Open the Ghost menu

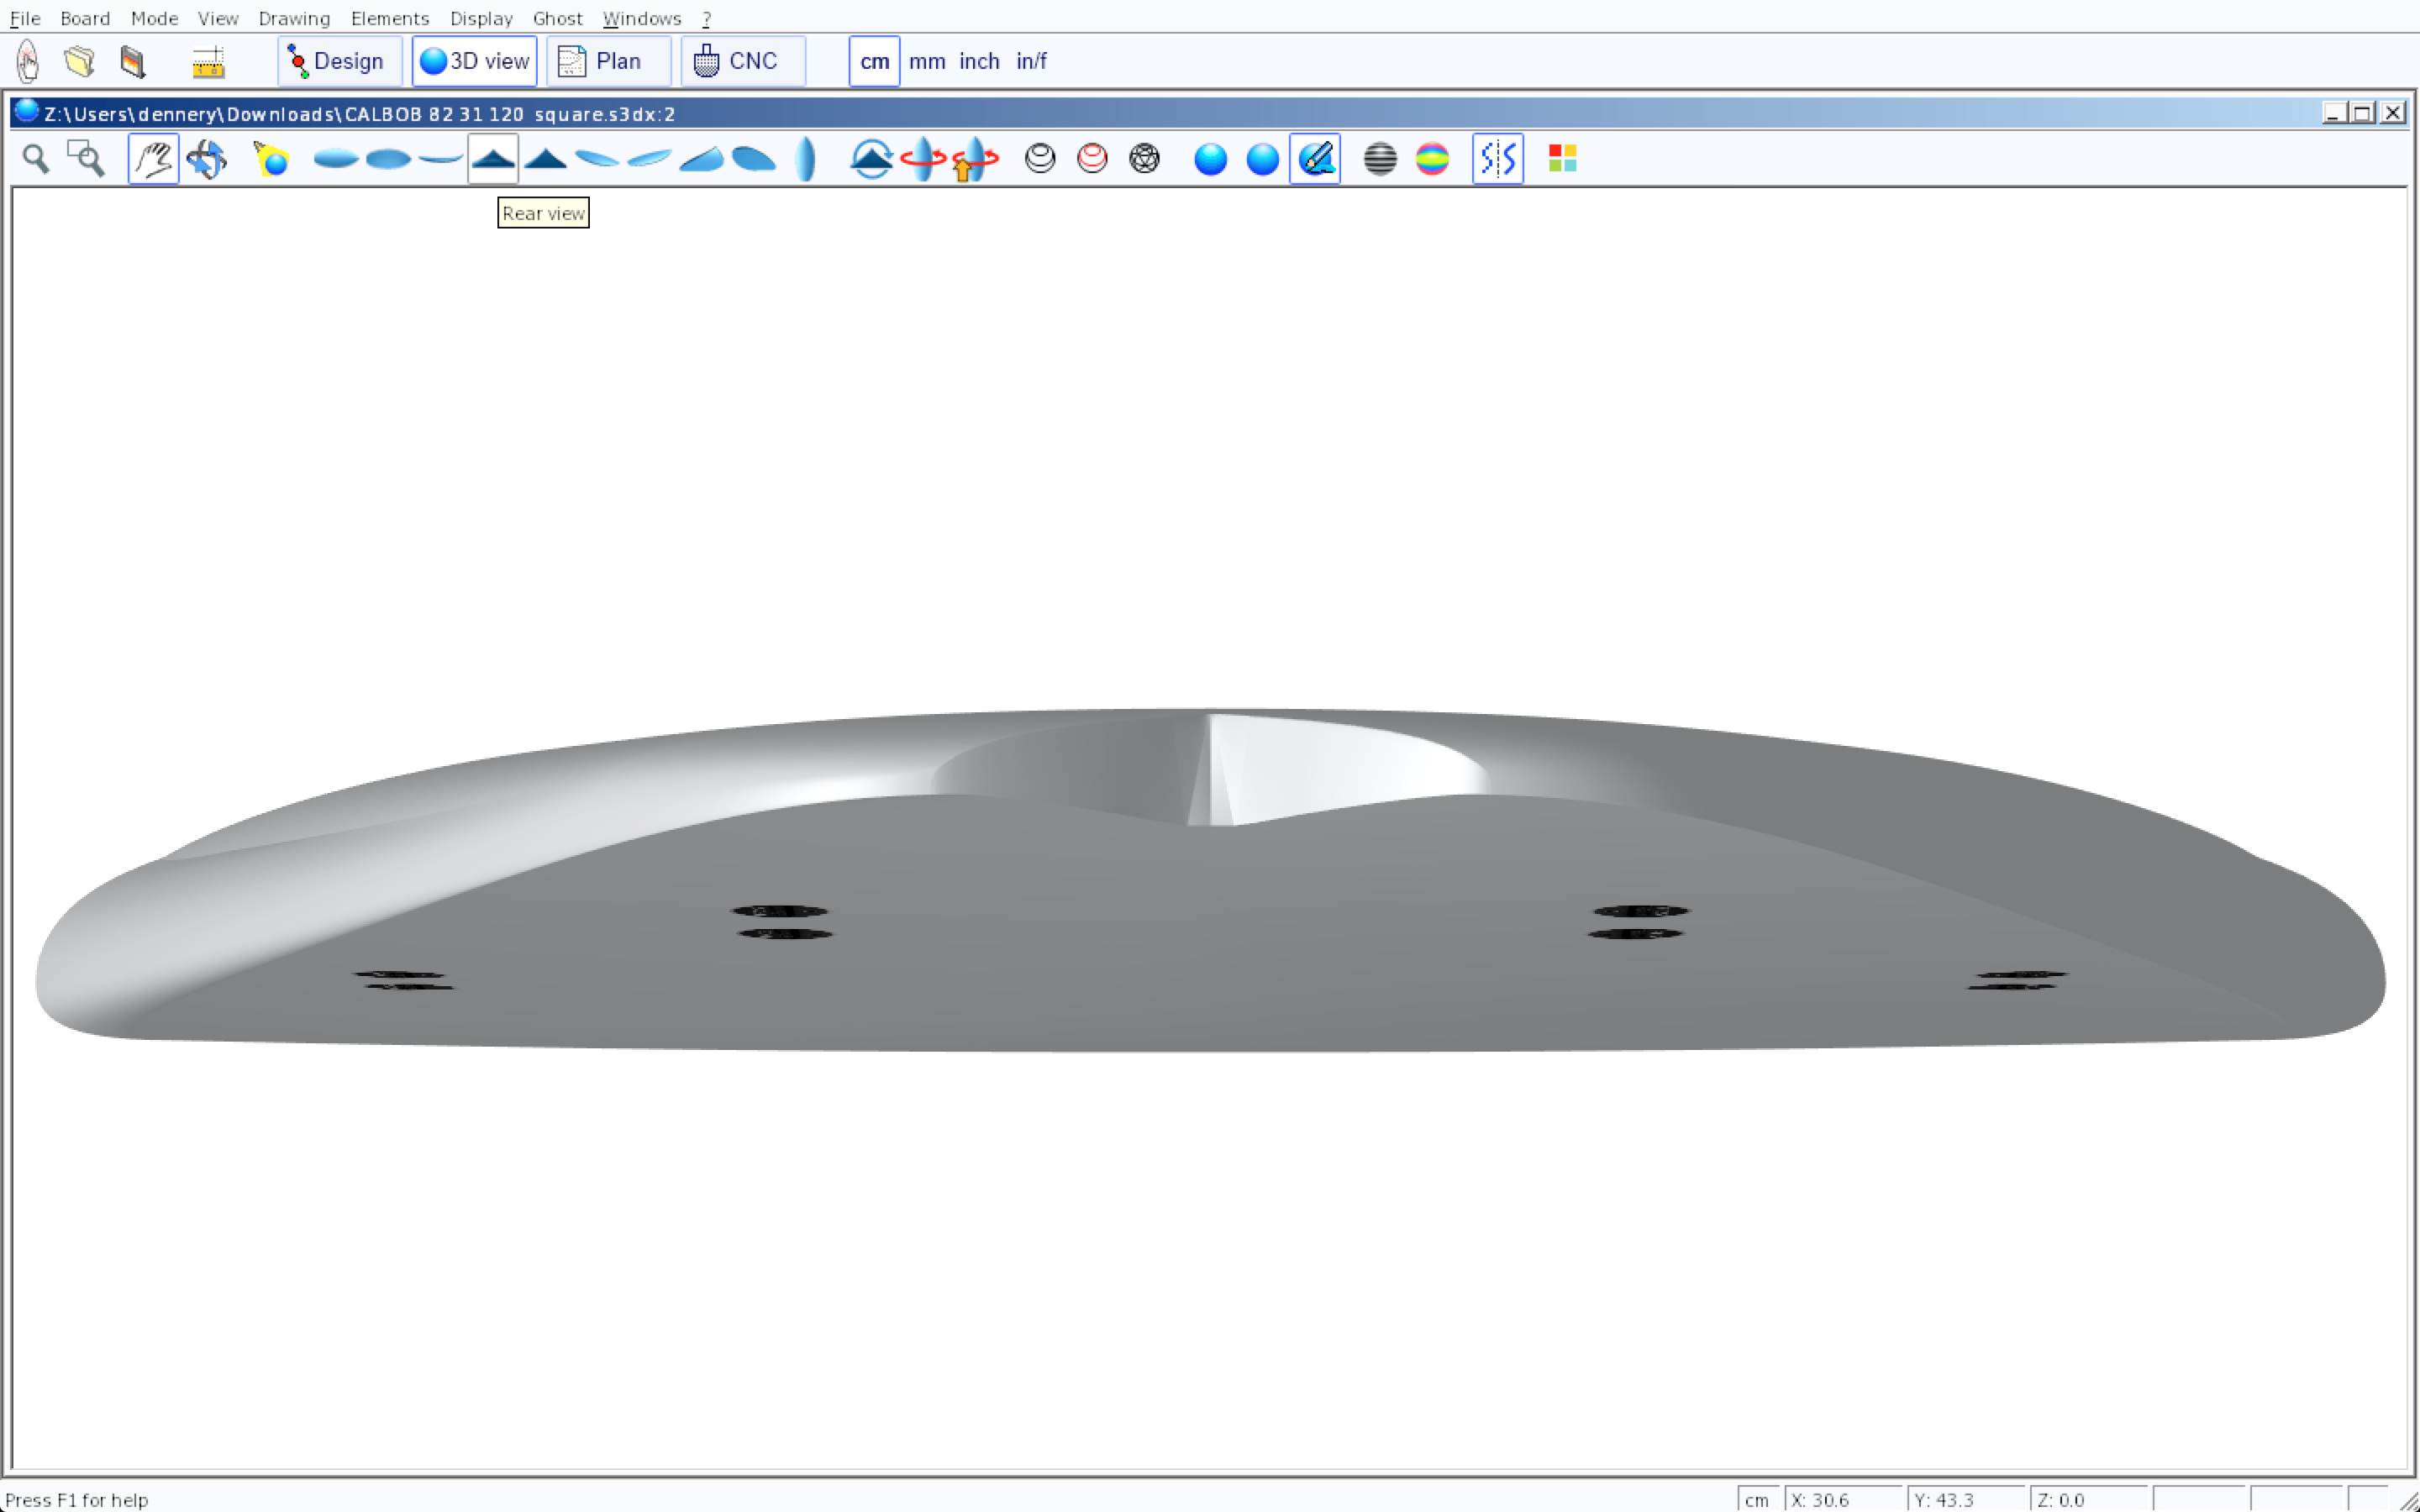[x=557, y=18]
